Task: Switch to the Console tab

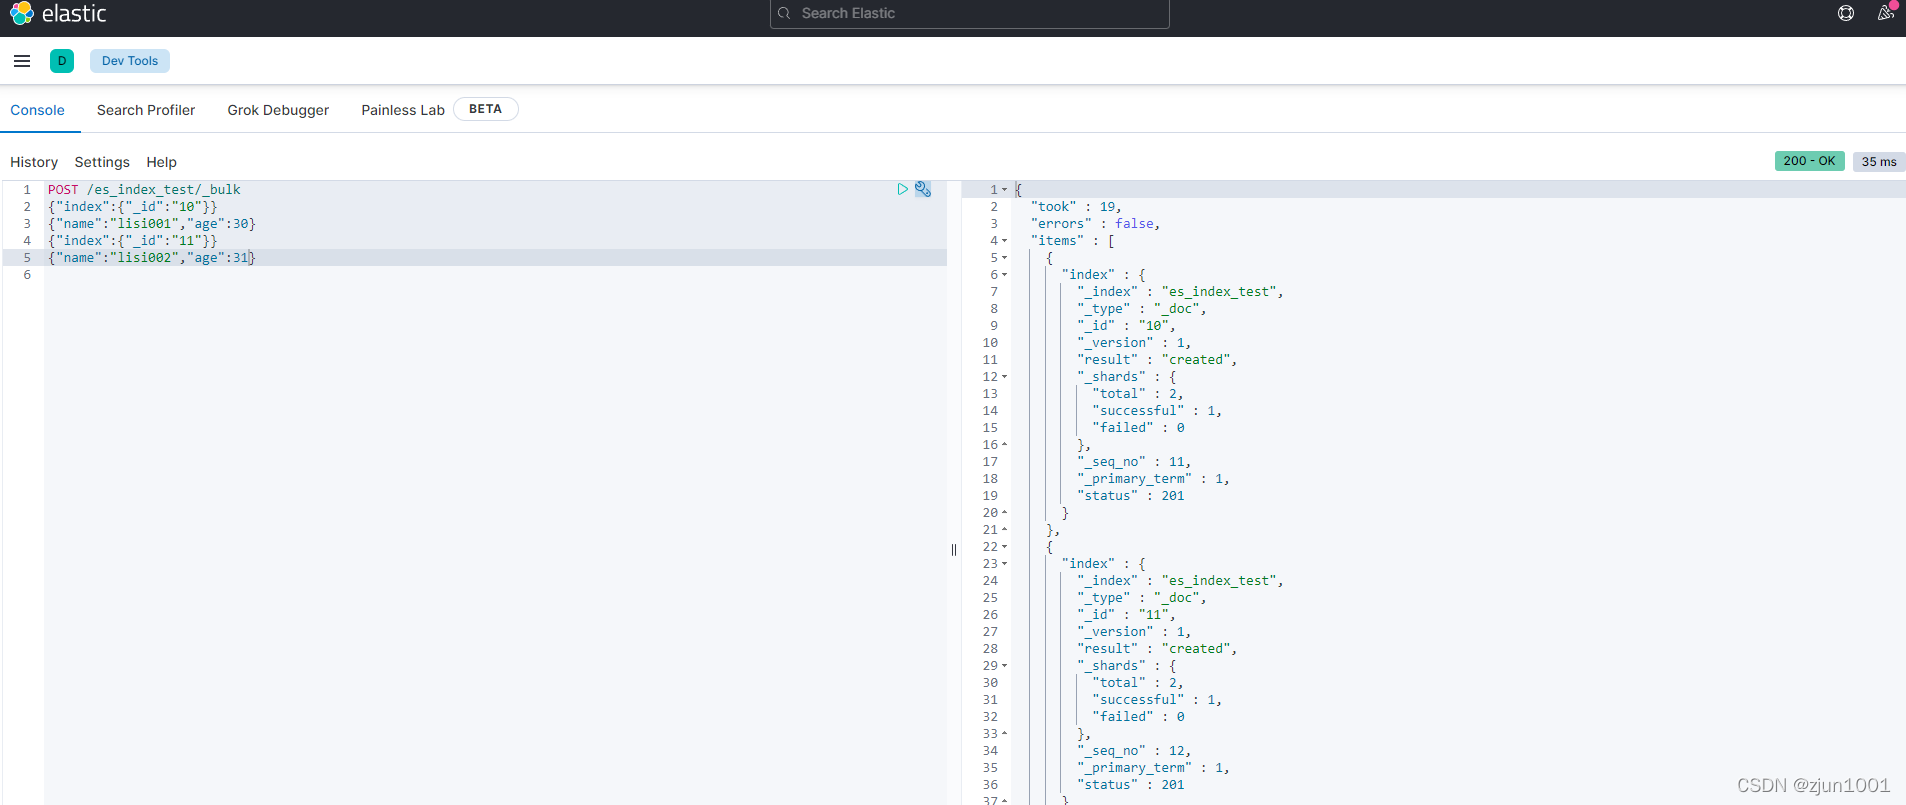Action: pos(37,110)
